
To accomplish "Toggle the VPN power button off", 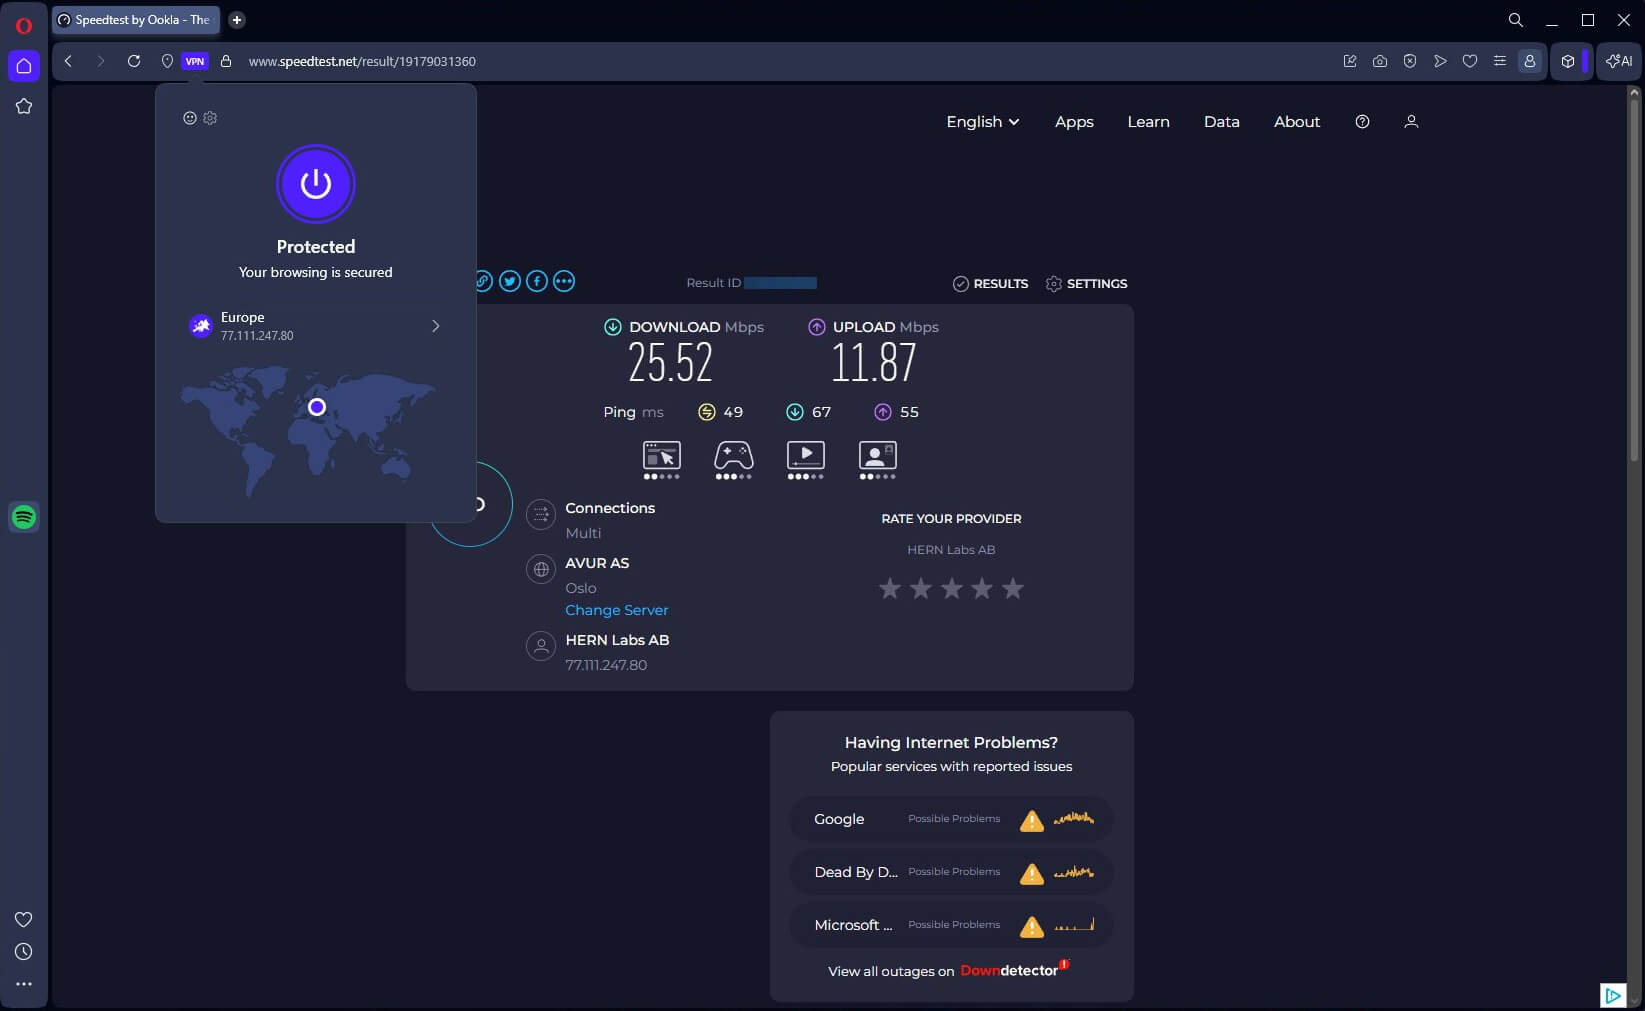I will [x=316, y=184].
